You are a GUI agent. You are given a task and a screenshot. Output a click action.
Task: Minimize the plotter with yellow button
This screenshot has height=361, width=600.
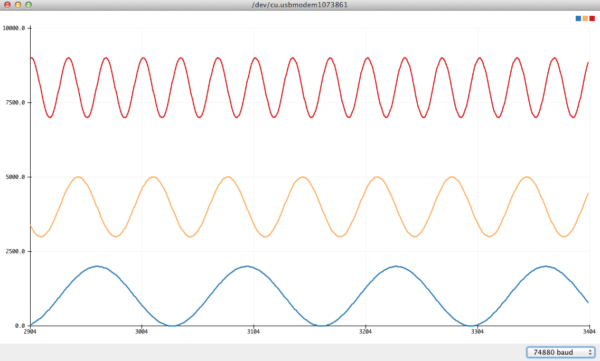point(18,5)
